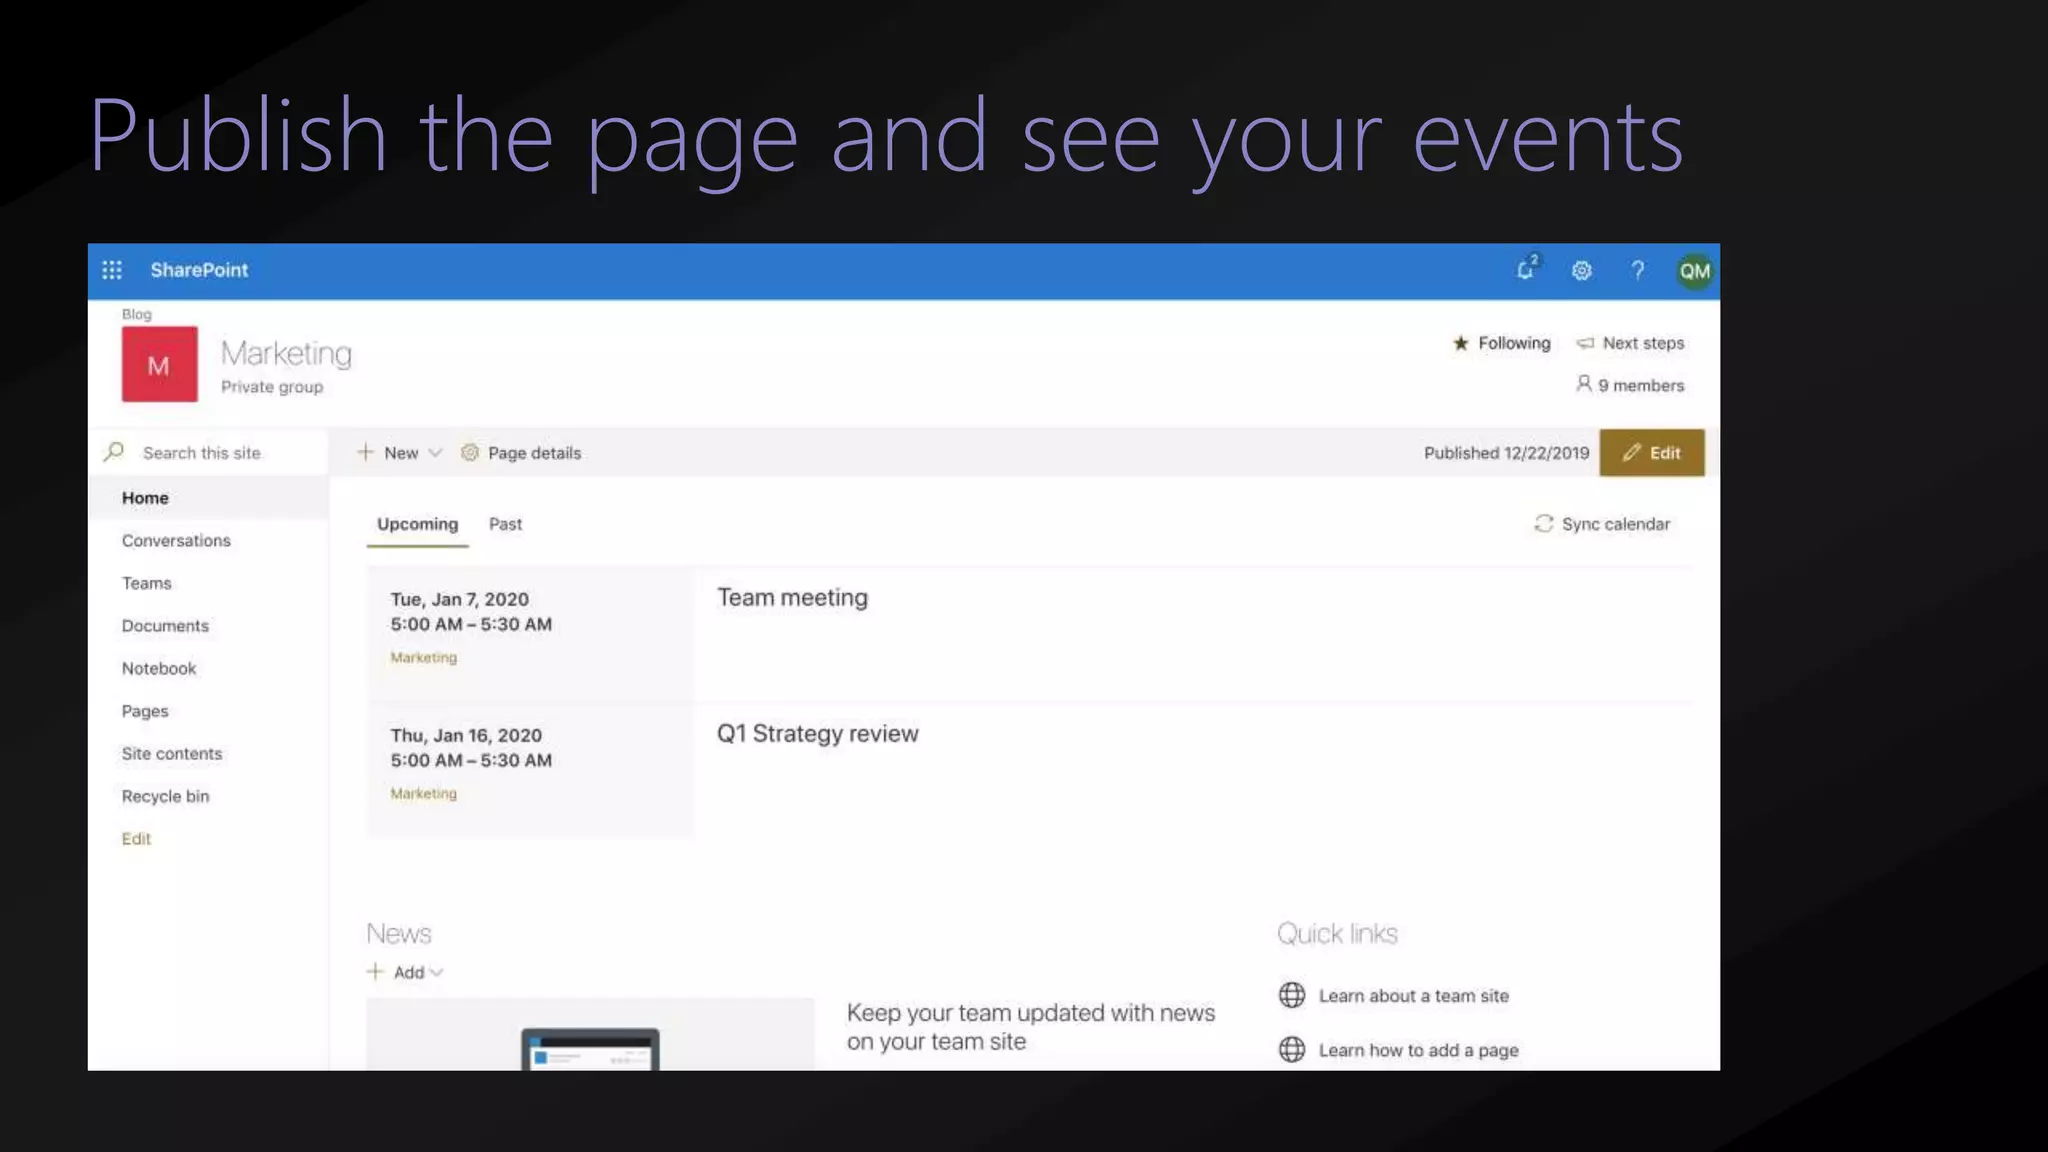
Task: Click the Marketing tag under Jan 7 event
Action: [x=423, y=657]
